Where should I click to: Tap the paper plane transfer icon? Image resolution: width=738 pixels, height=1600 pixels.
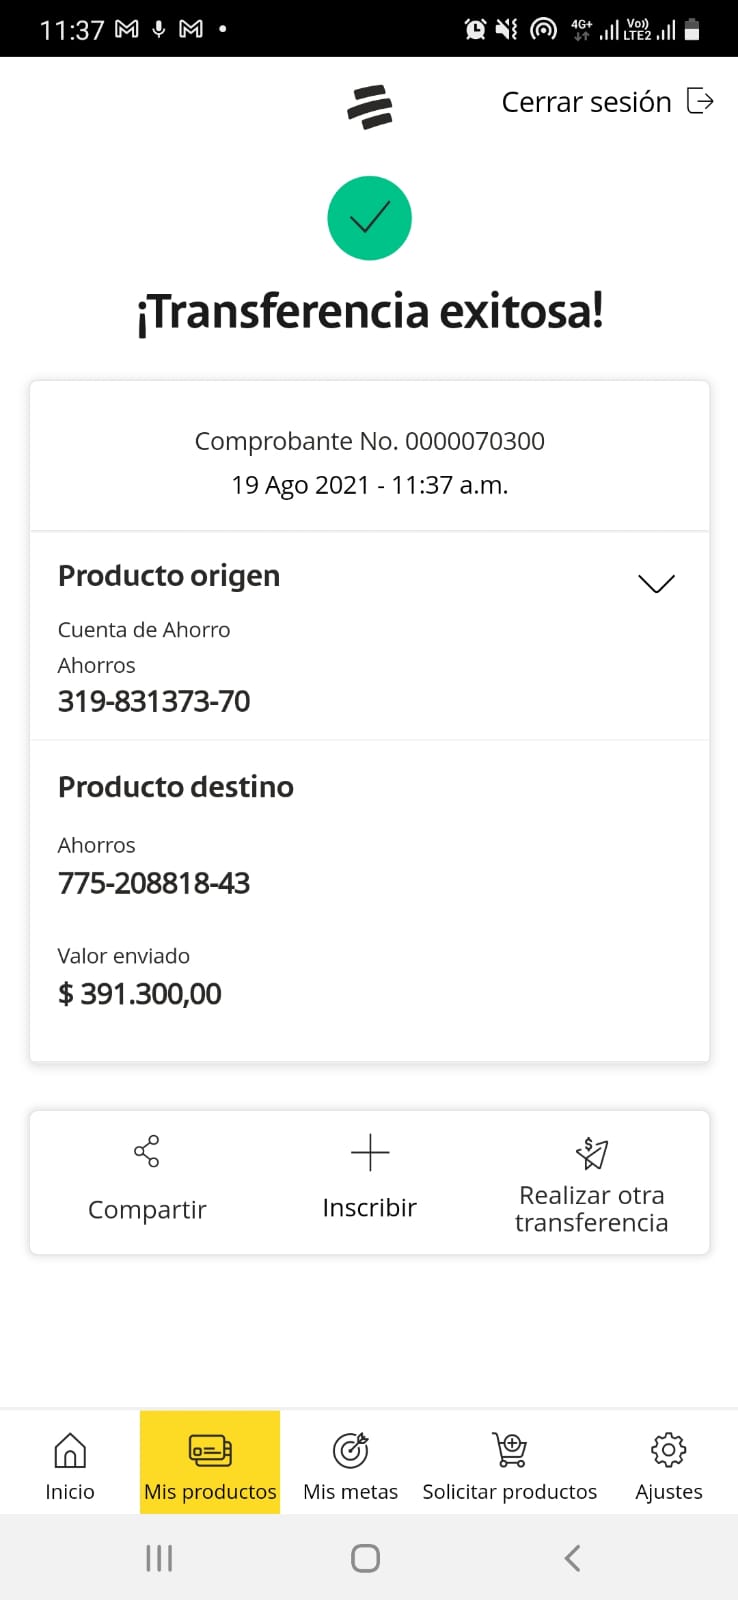592,1152
